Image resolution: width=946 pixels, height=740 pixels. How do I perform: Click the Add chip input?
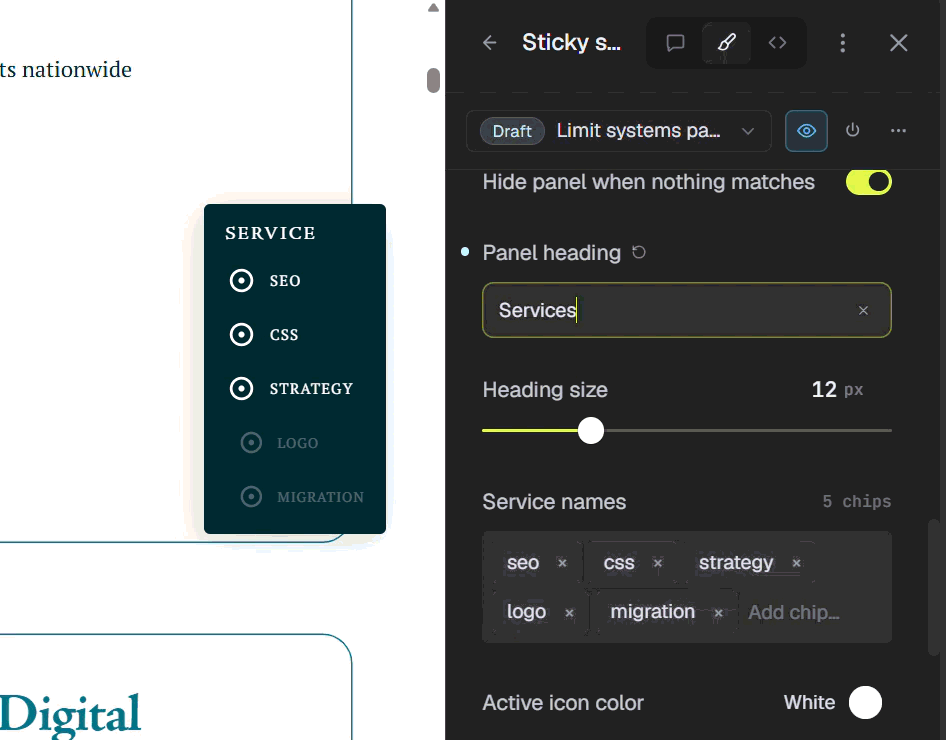point(793,613)
